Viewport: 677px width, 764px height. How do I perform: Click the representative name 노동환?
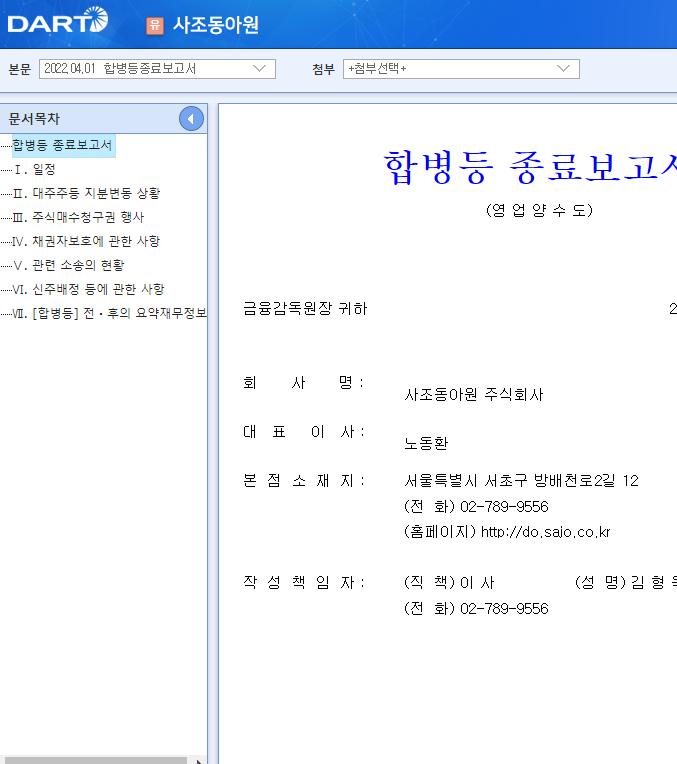coord(426,443)
